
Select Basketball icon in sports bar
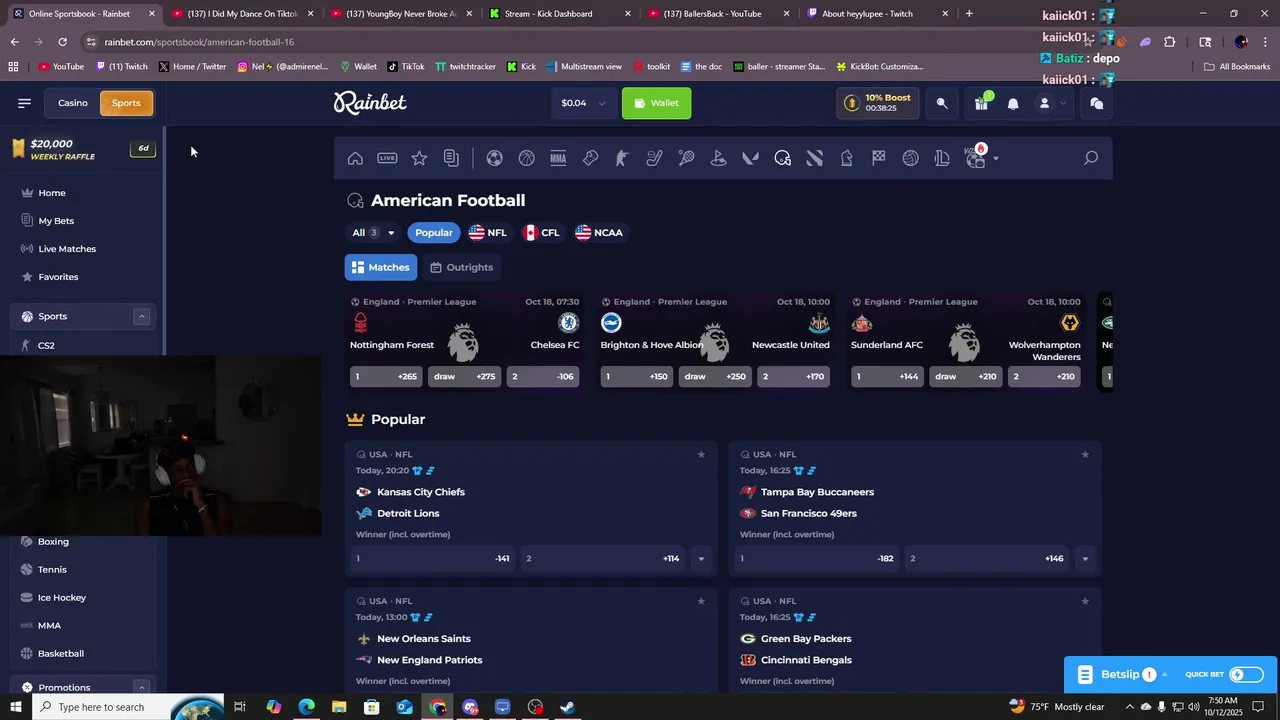[x=526, y=158]
